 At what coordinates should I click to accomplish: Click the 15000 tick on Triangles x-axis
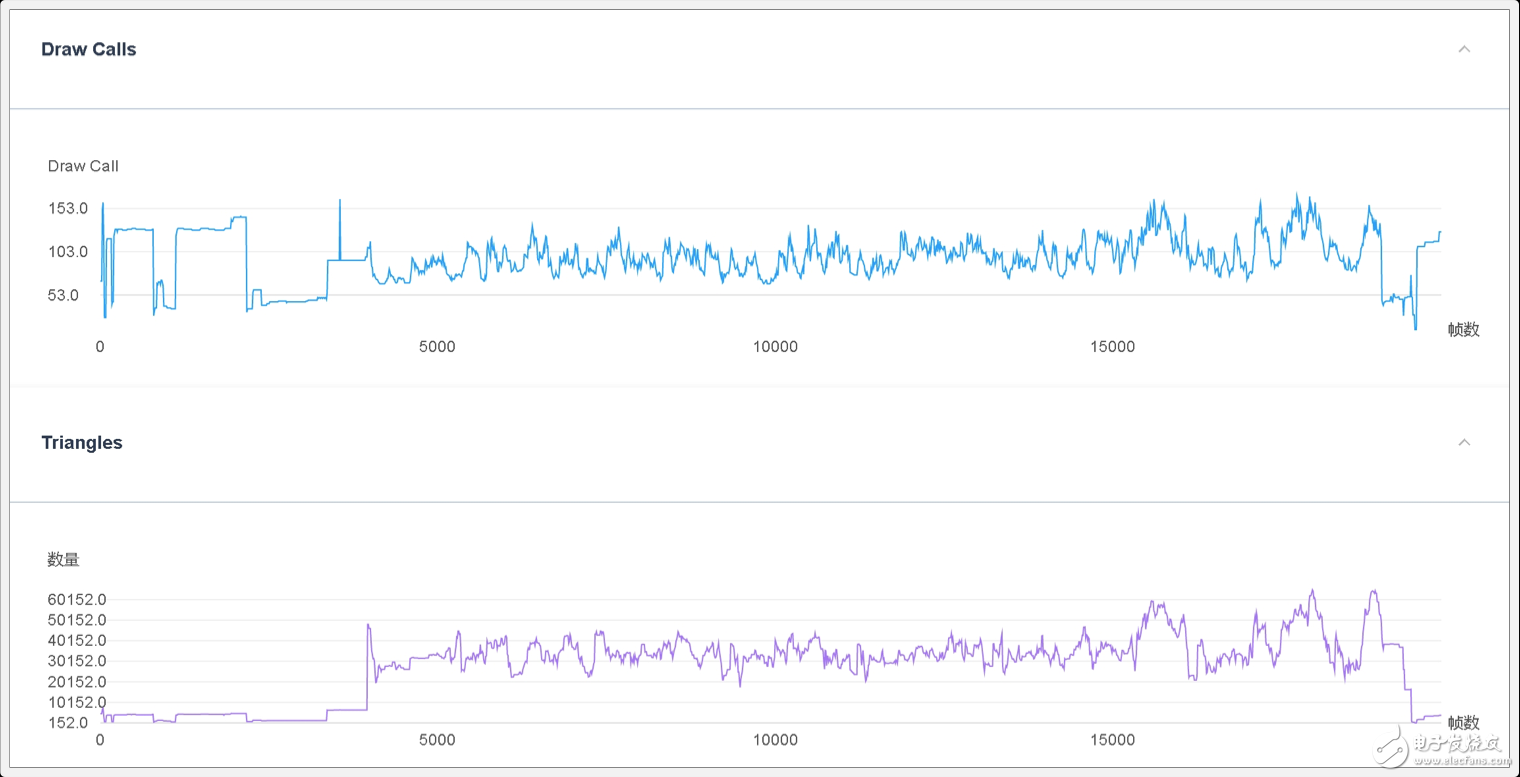click(x=1113, y=740)
